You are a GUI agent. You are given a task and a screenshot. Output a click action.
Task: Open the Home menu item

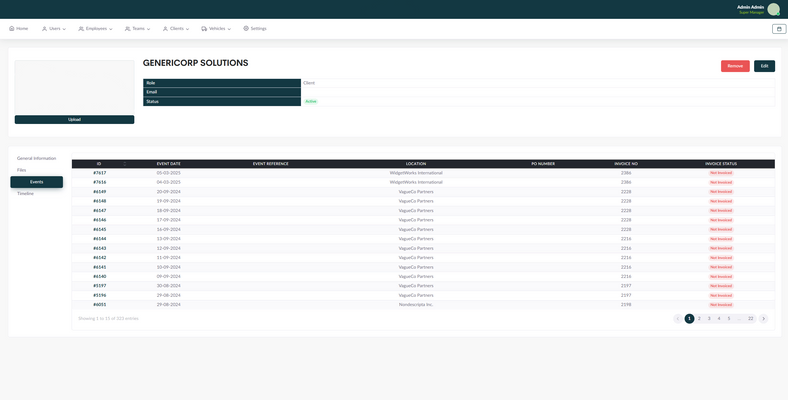19,29
